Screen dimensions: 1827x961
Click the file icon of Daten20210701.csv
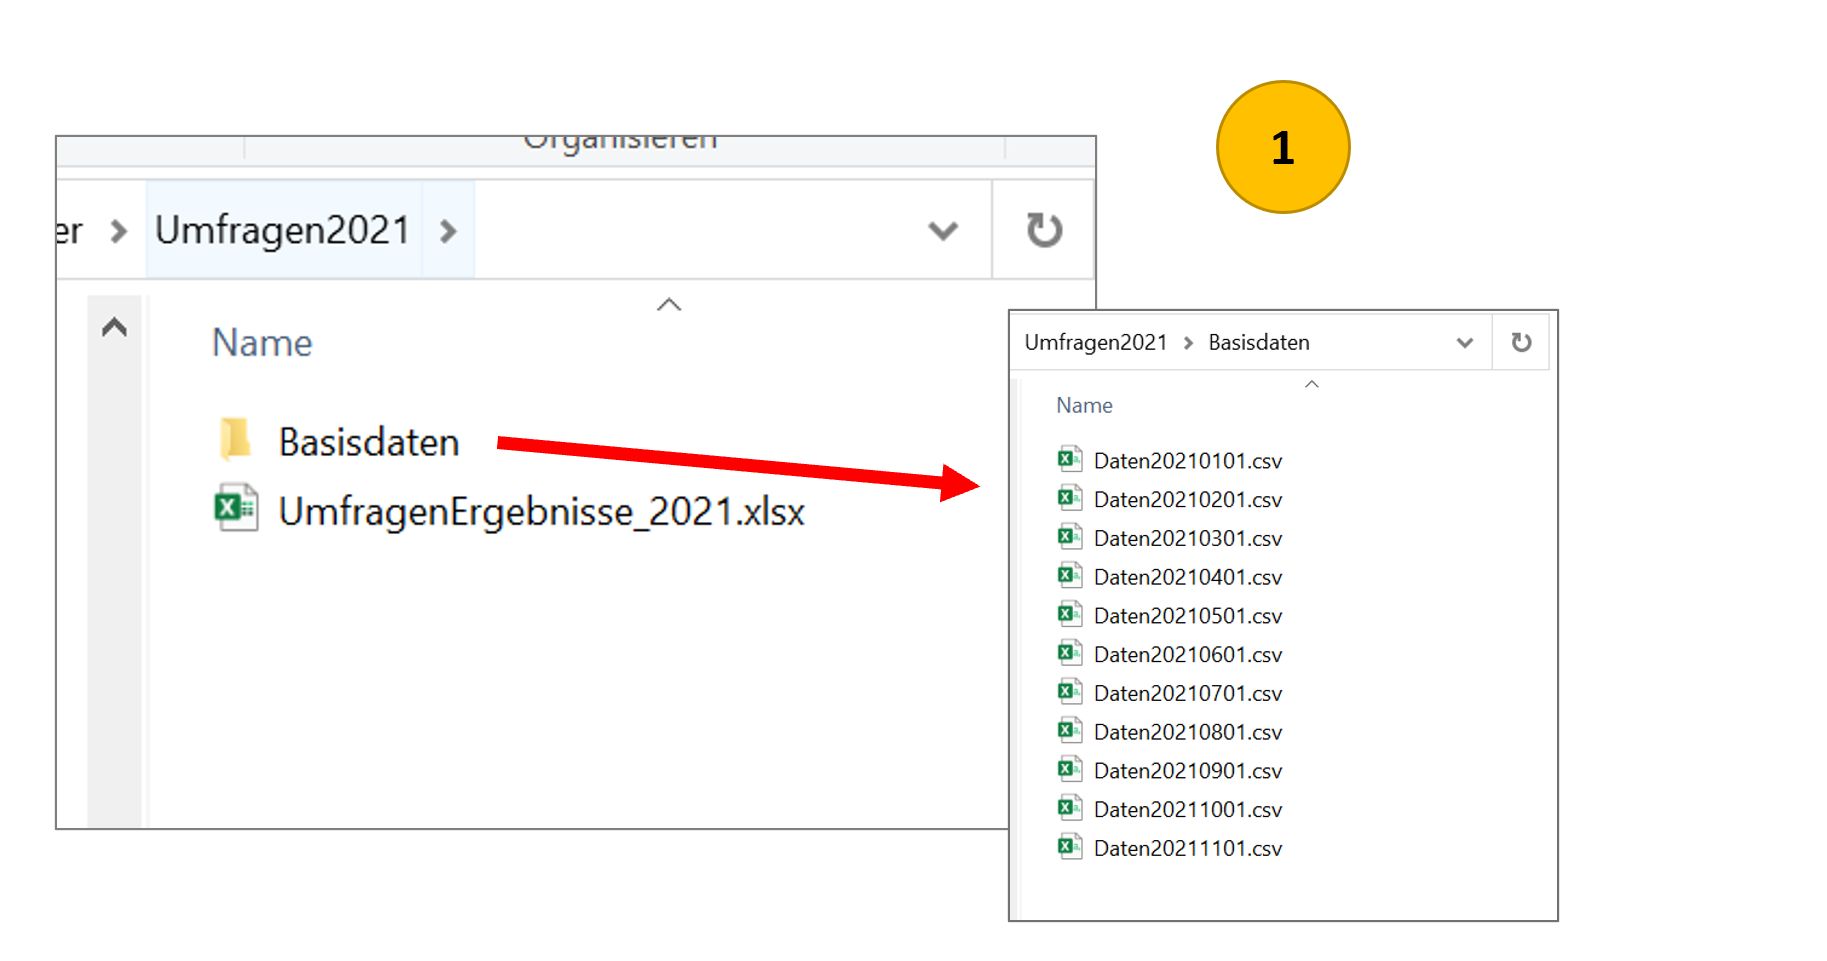pos(1070,692)
